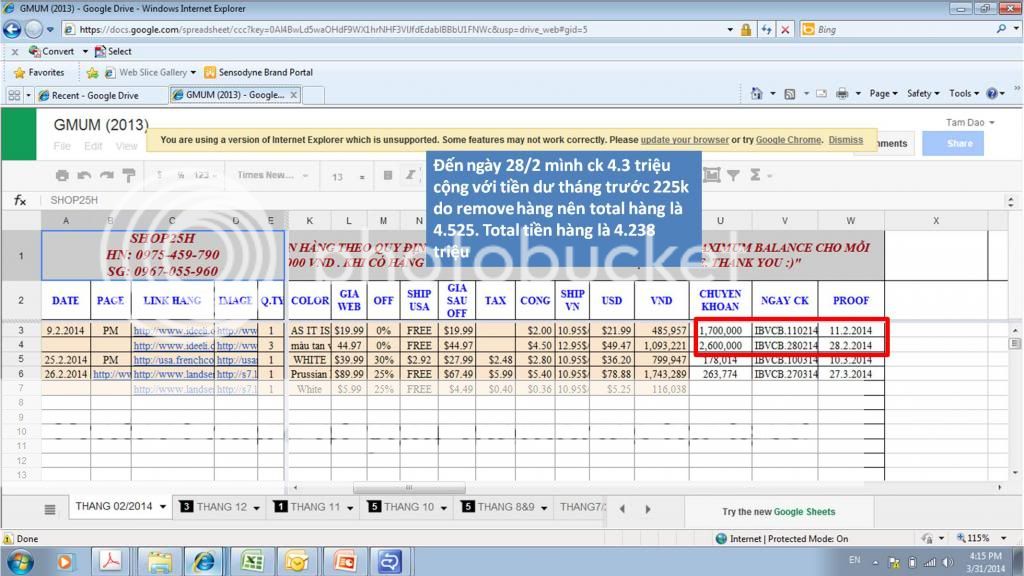Open the Functions sigma icon

pos(756,176)
